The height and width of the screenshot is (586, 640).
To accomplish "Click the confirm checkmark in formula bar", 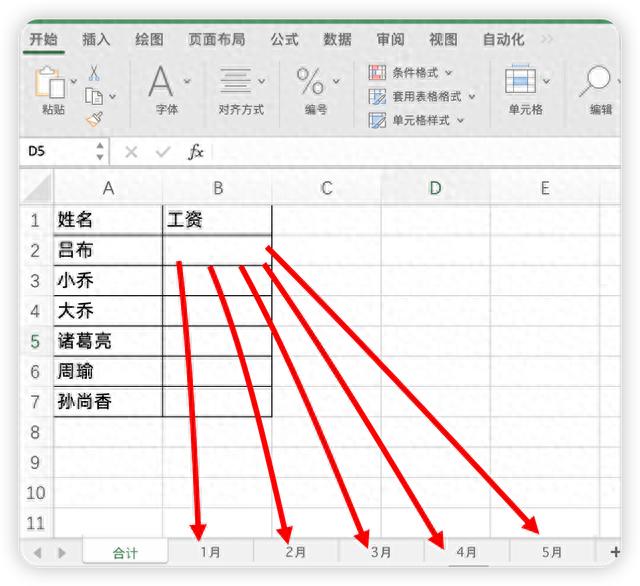I will click(163, 152).
